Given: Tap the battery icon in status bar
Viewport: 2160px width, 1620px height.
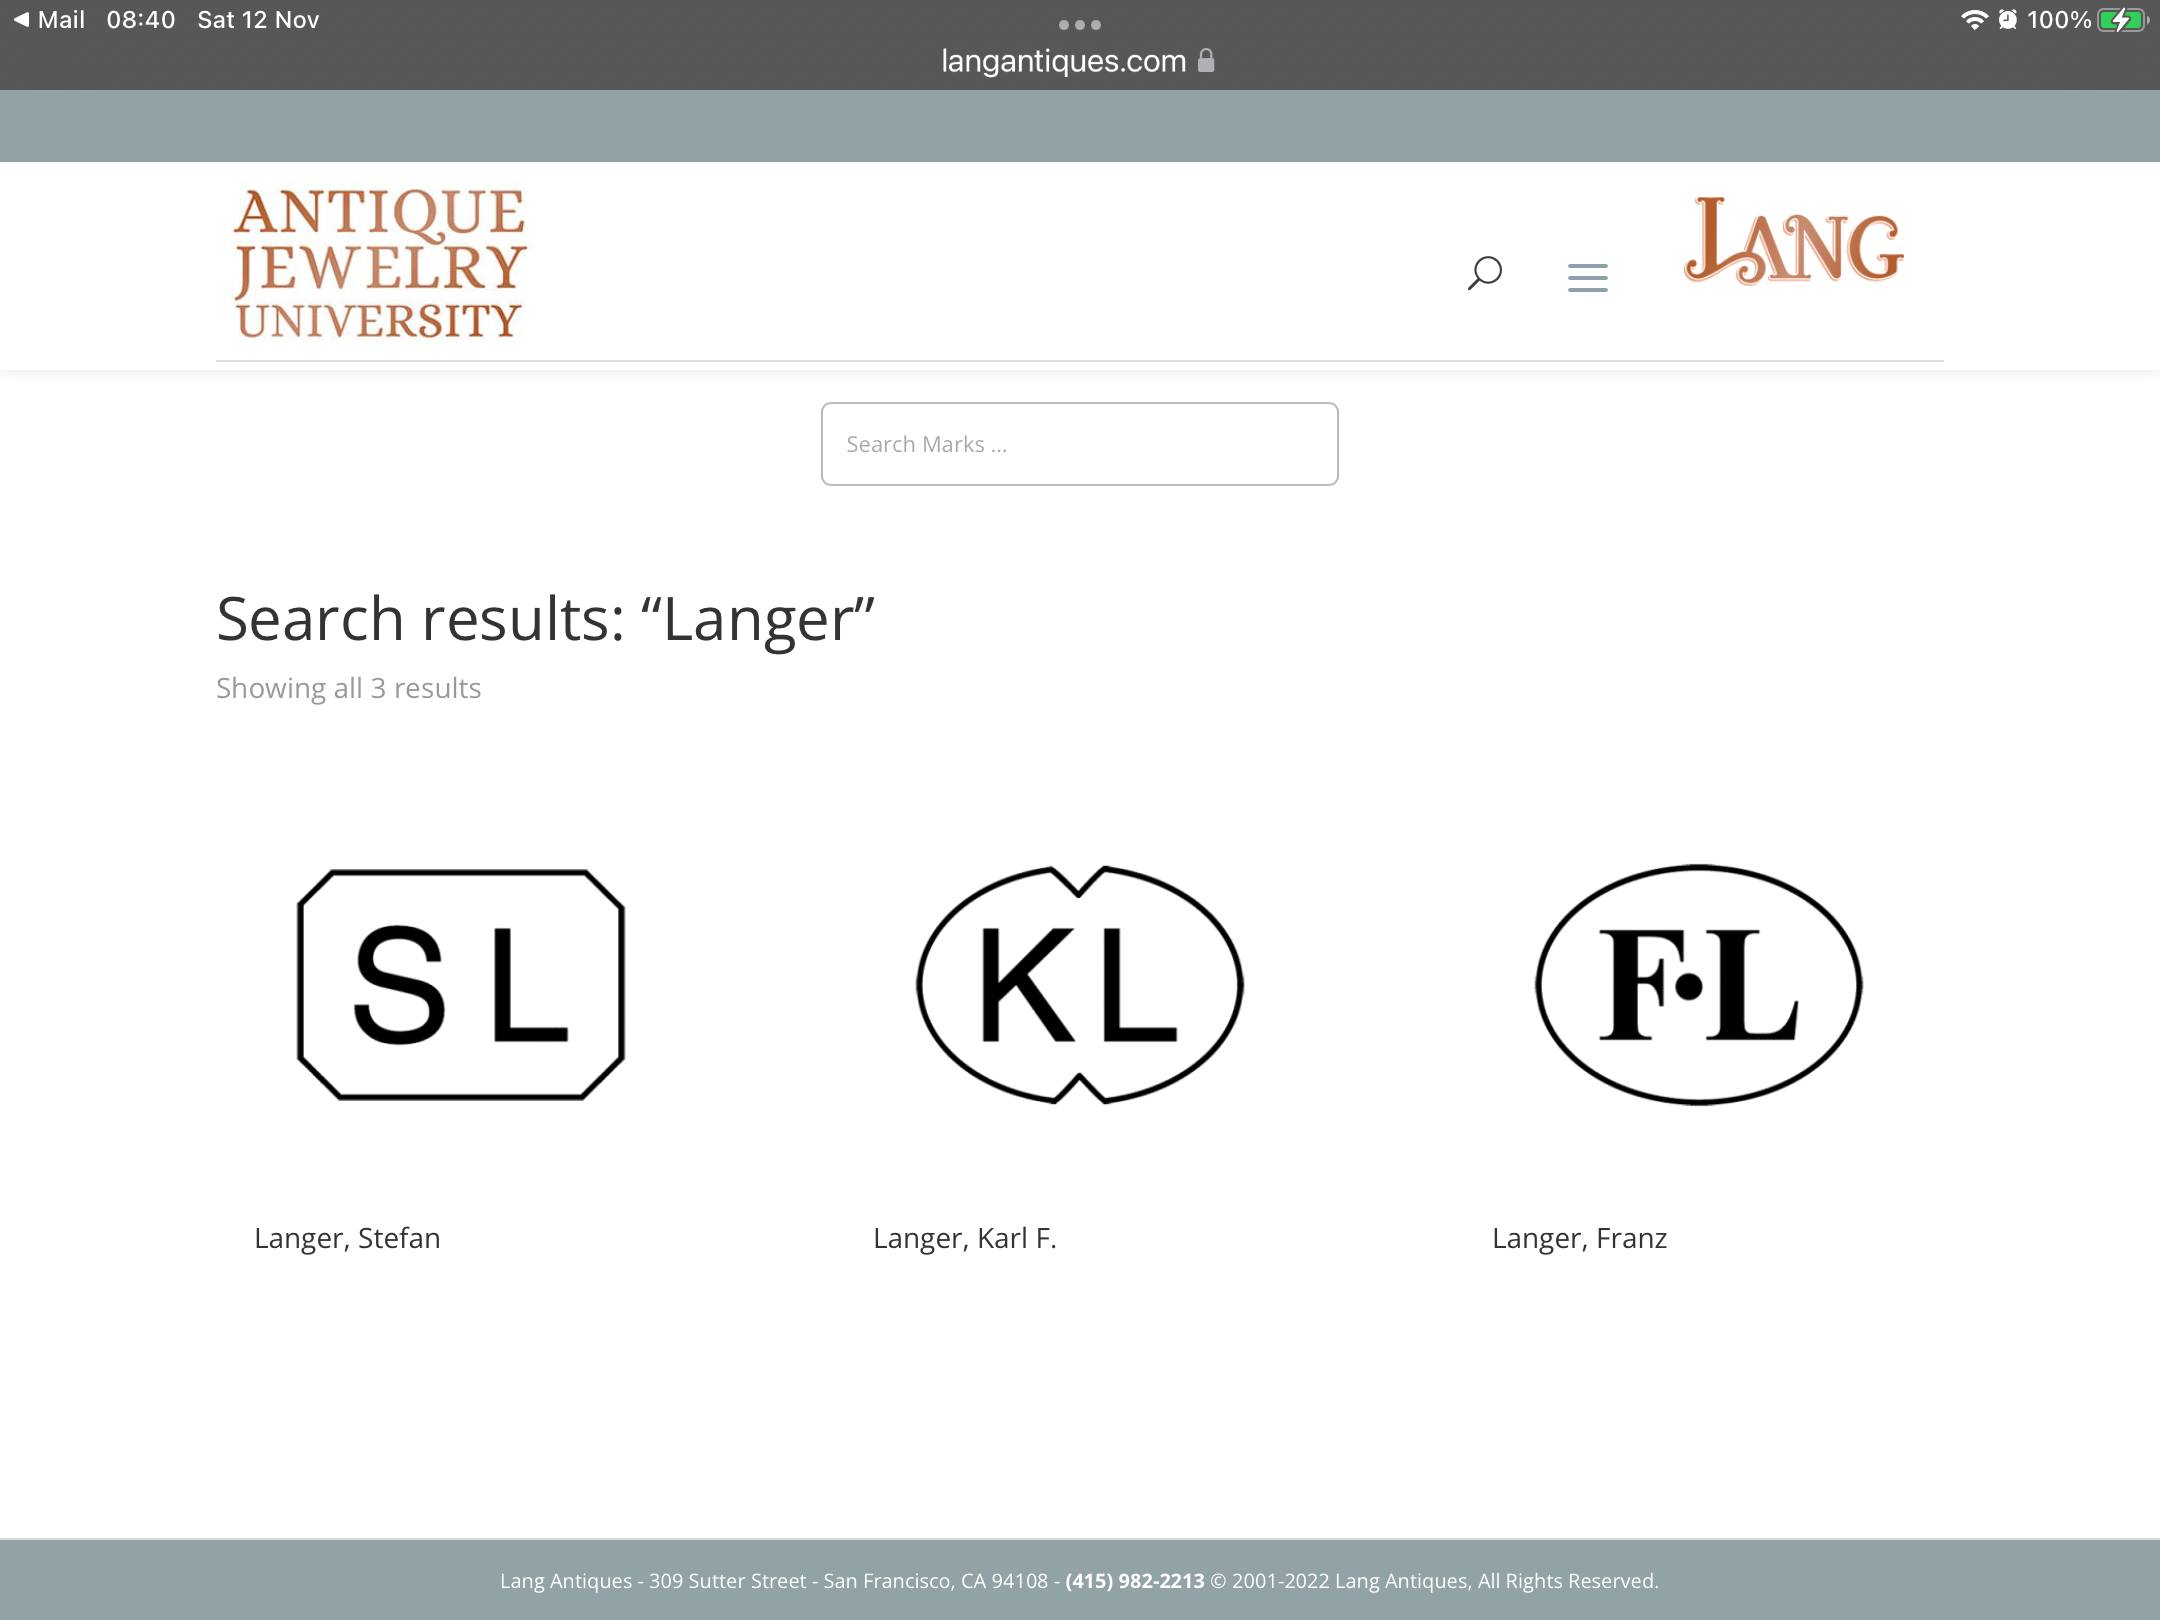Looking at the screenshot, I should [x=2121, y=20].
